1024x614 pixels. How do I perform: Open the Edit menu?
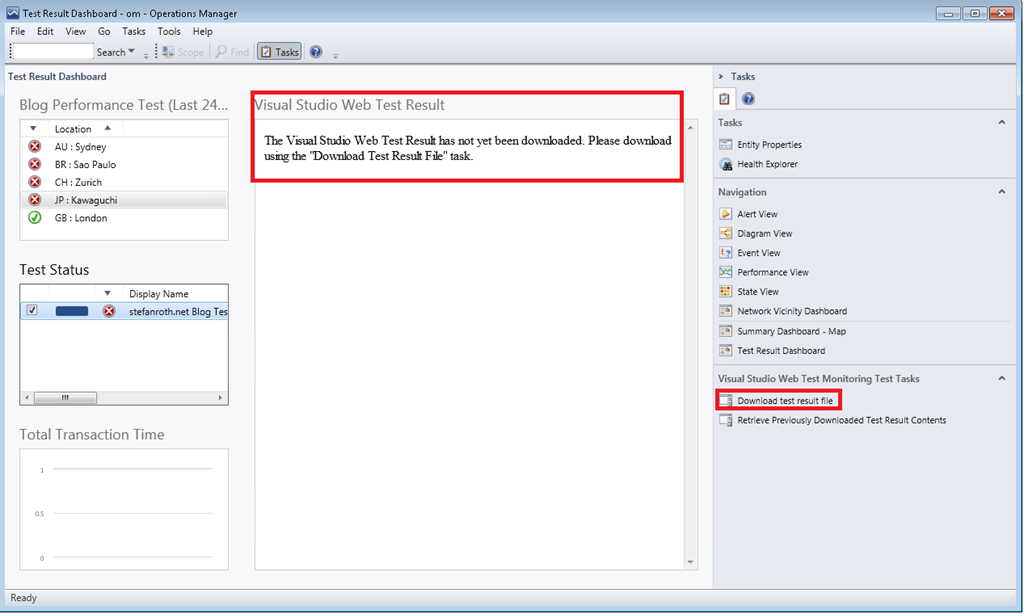click(45, 31)
